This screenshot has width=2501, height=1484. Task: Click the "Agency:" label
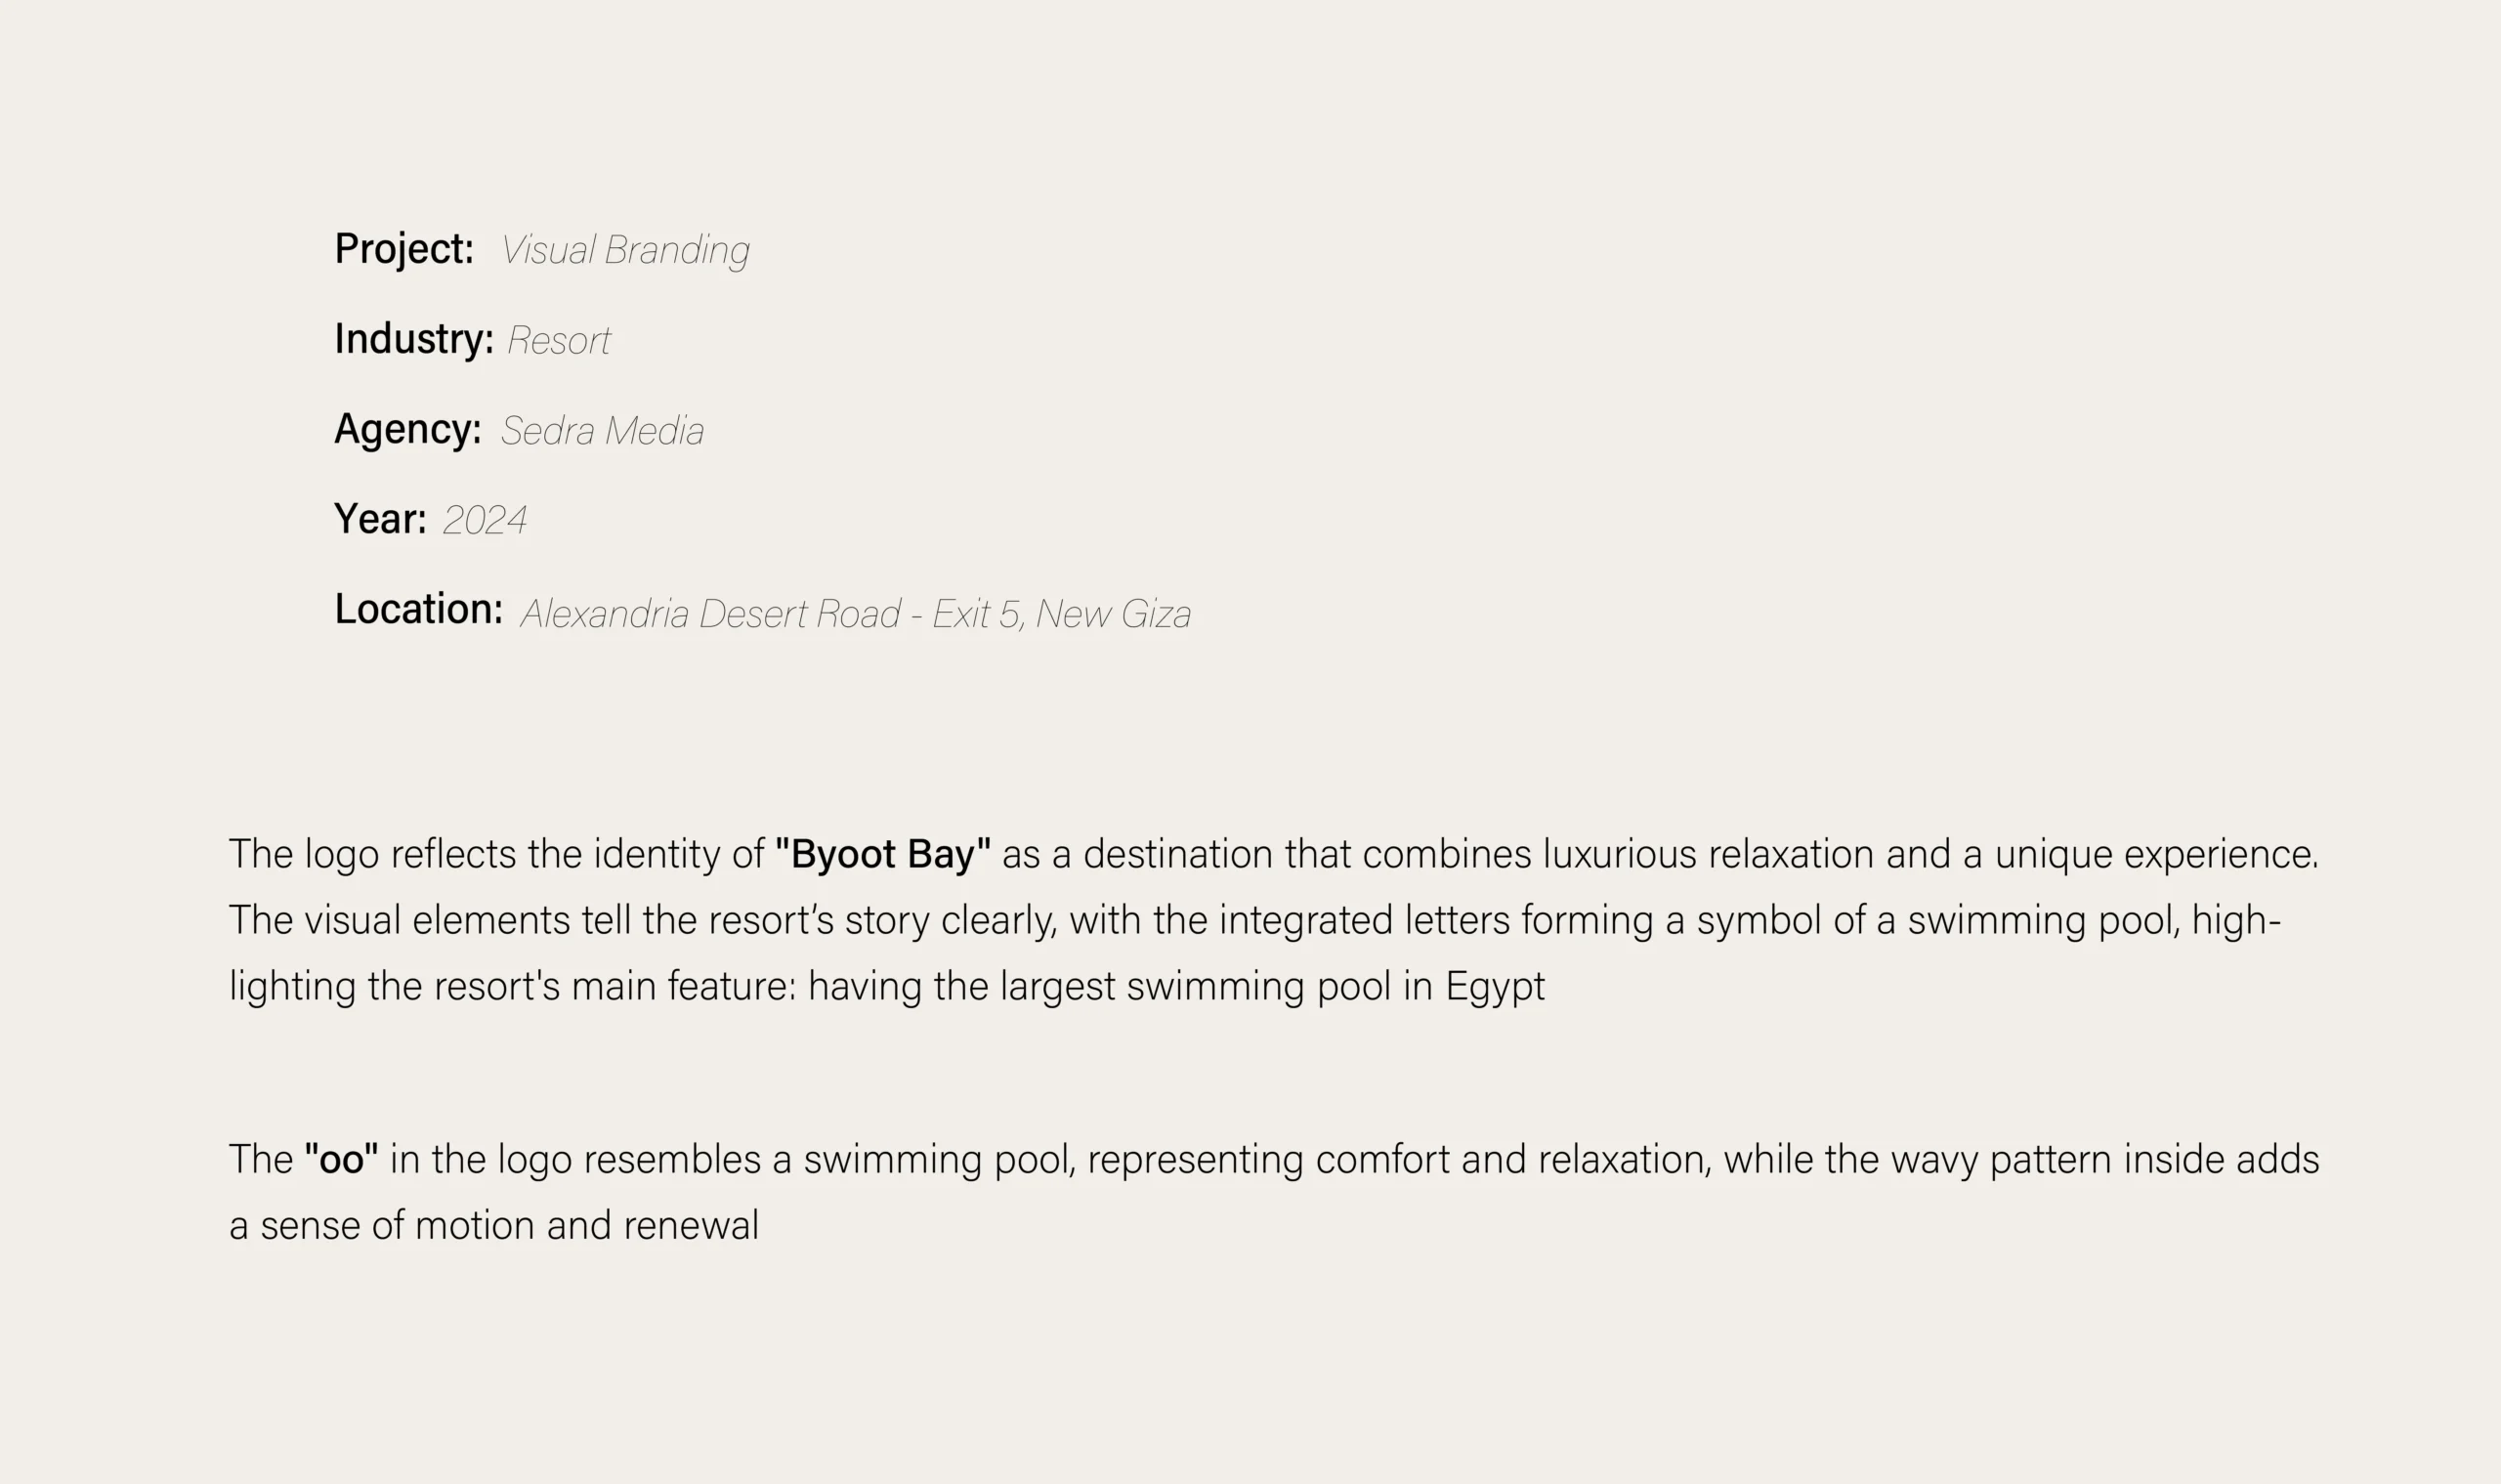[407, 429]
